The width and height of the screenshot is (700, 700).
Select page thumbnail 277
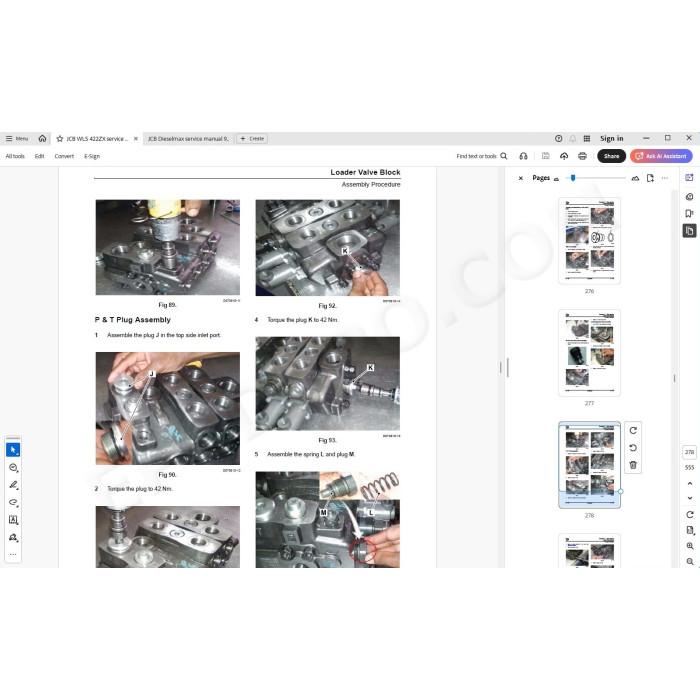coord(589,353)
